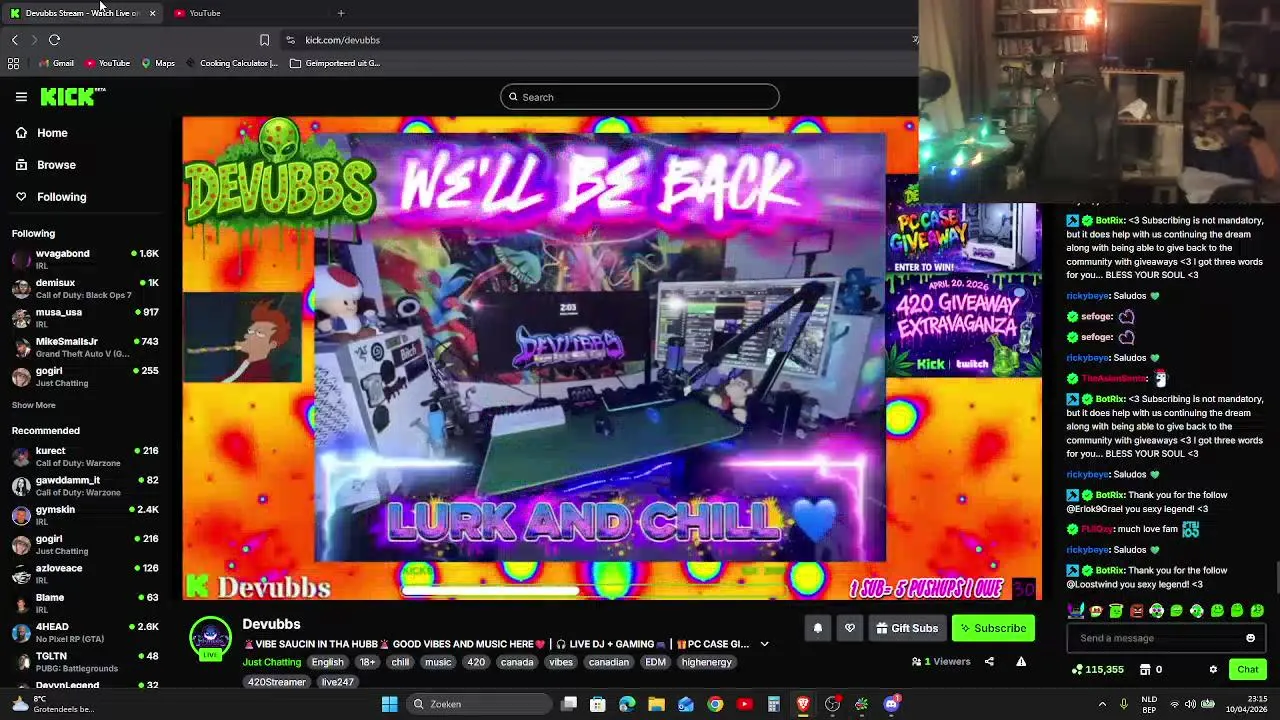Select the English tag
Image resolution: width=1280 pixels, height=720 pixels.
click(327, 662)
